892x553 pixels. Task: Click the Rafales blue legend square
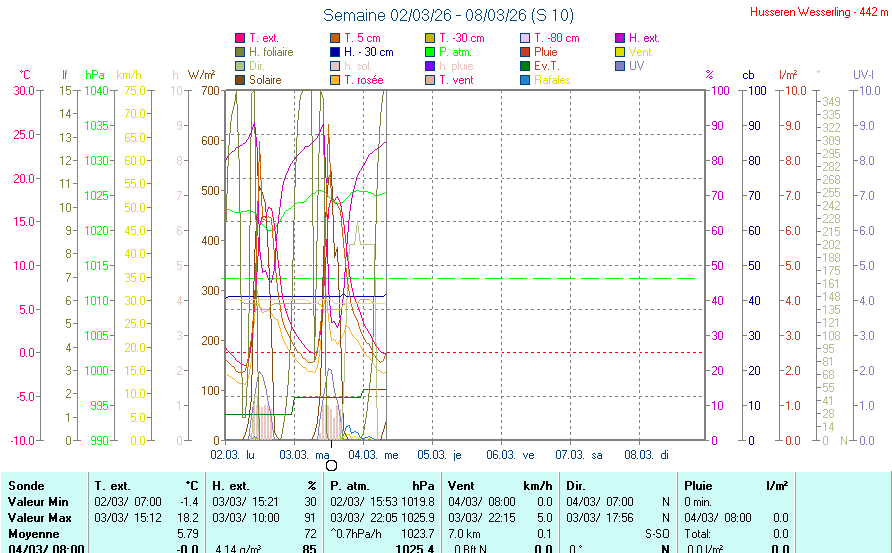point(525,80)
